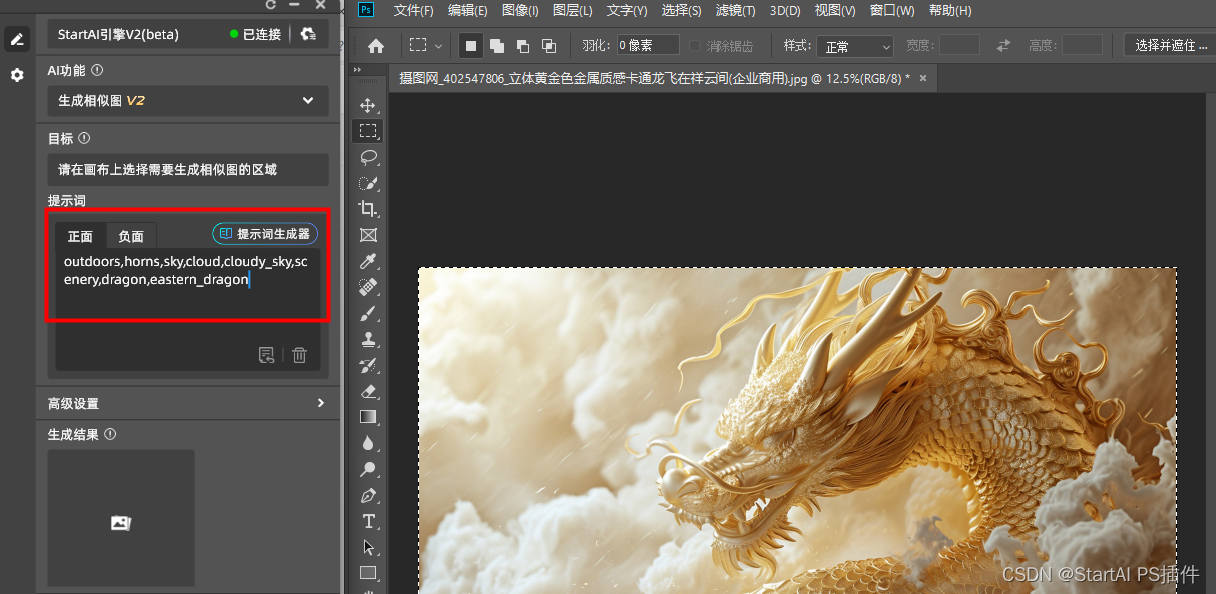
Task: Click the trash icon to clear prompt
Action: (x=300, y=355)
